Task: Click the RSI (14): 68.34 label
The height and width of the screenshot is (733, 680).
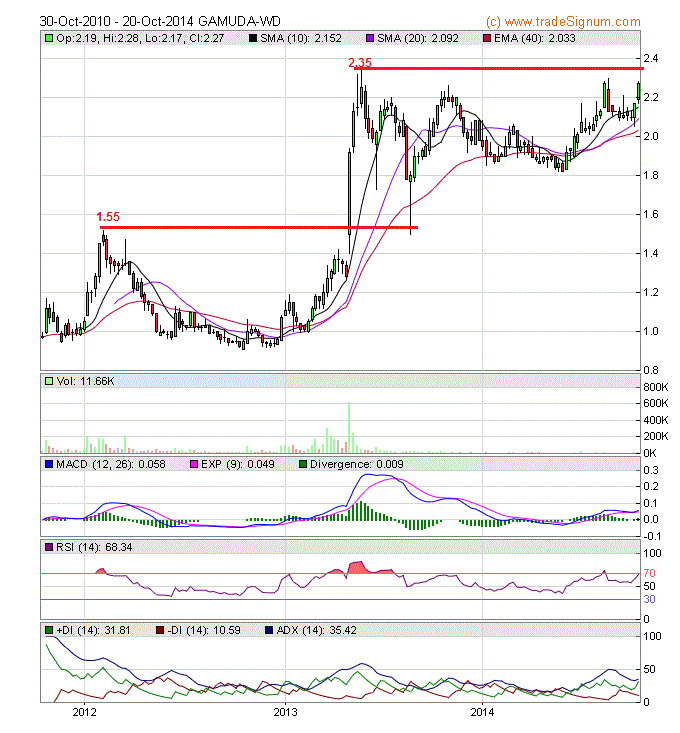Action: 94,547
